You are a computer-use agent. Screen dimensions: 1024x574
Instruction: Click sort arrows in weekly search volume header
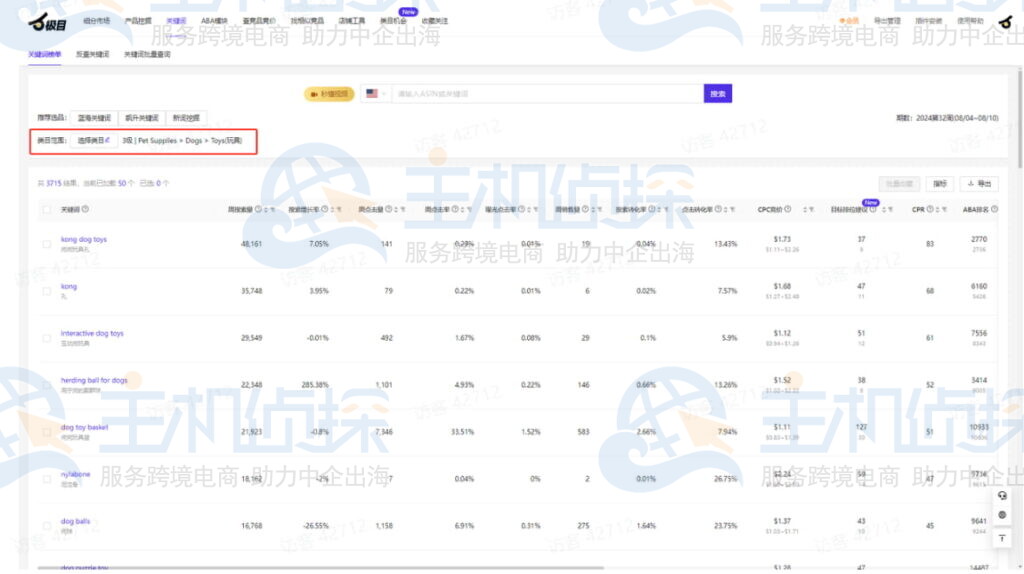266,210
